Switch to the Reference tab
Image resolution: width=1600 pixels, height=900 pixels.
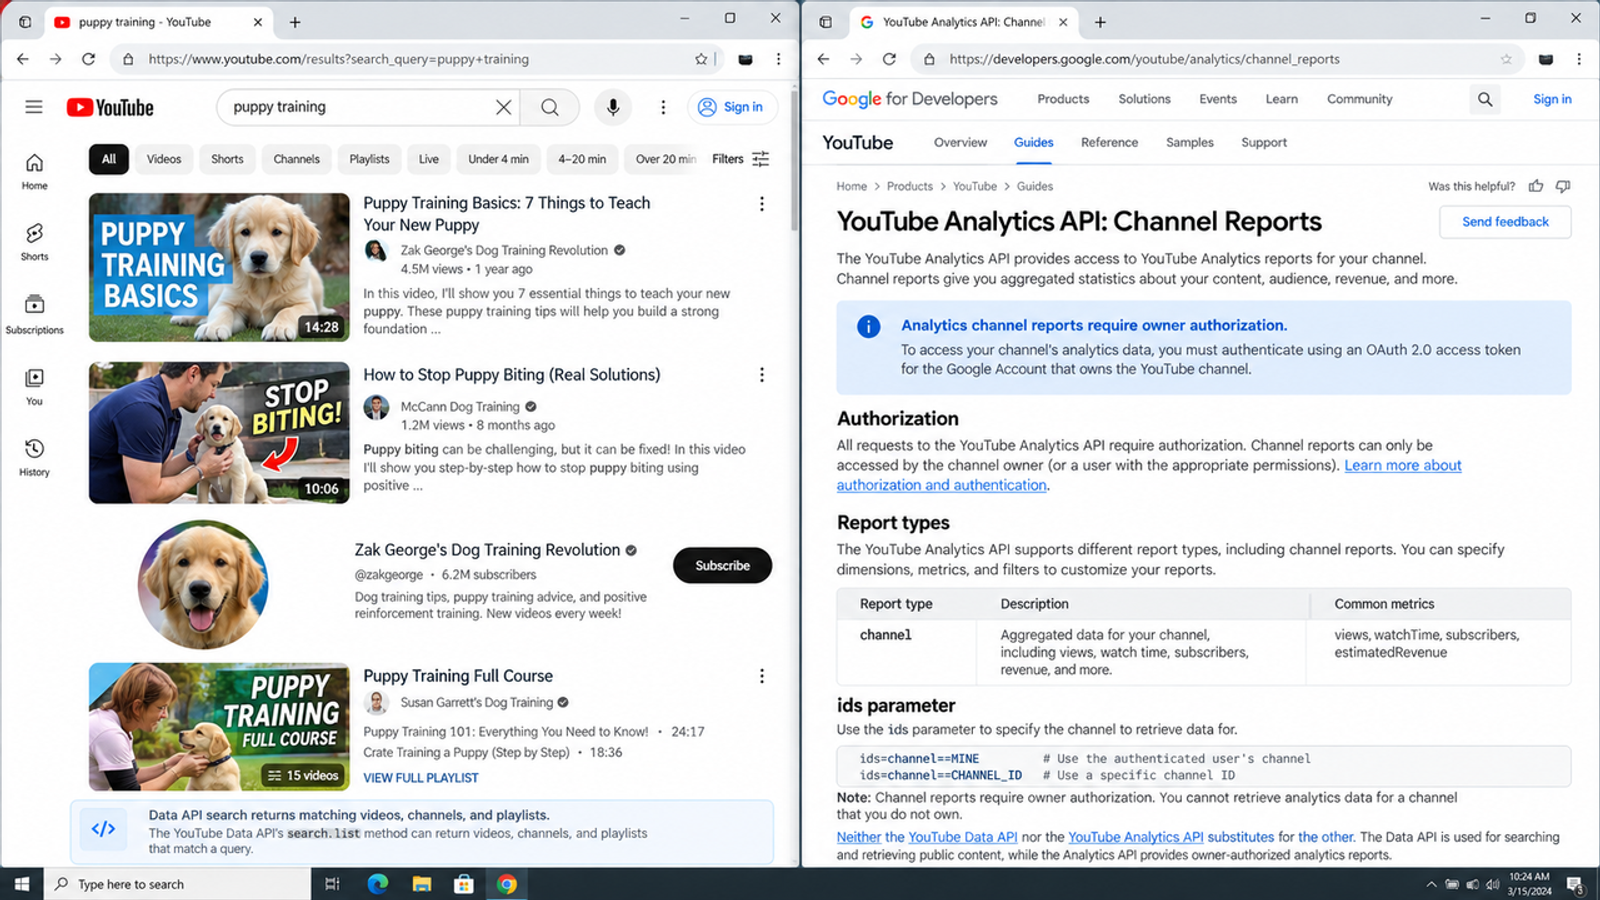(1109, 143)
